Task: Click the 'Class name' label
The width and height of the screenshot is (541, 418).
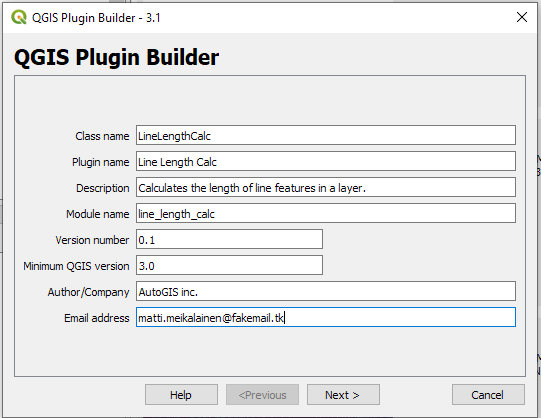Action: [102, 136]
